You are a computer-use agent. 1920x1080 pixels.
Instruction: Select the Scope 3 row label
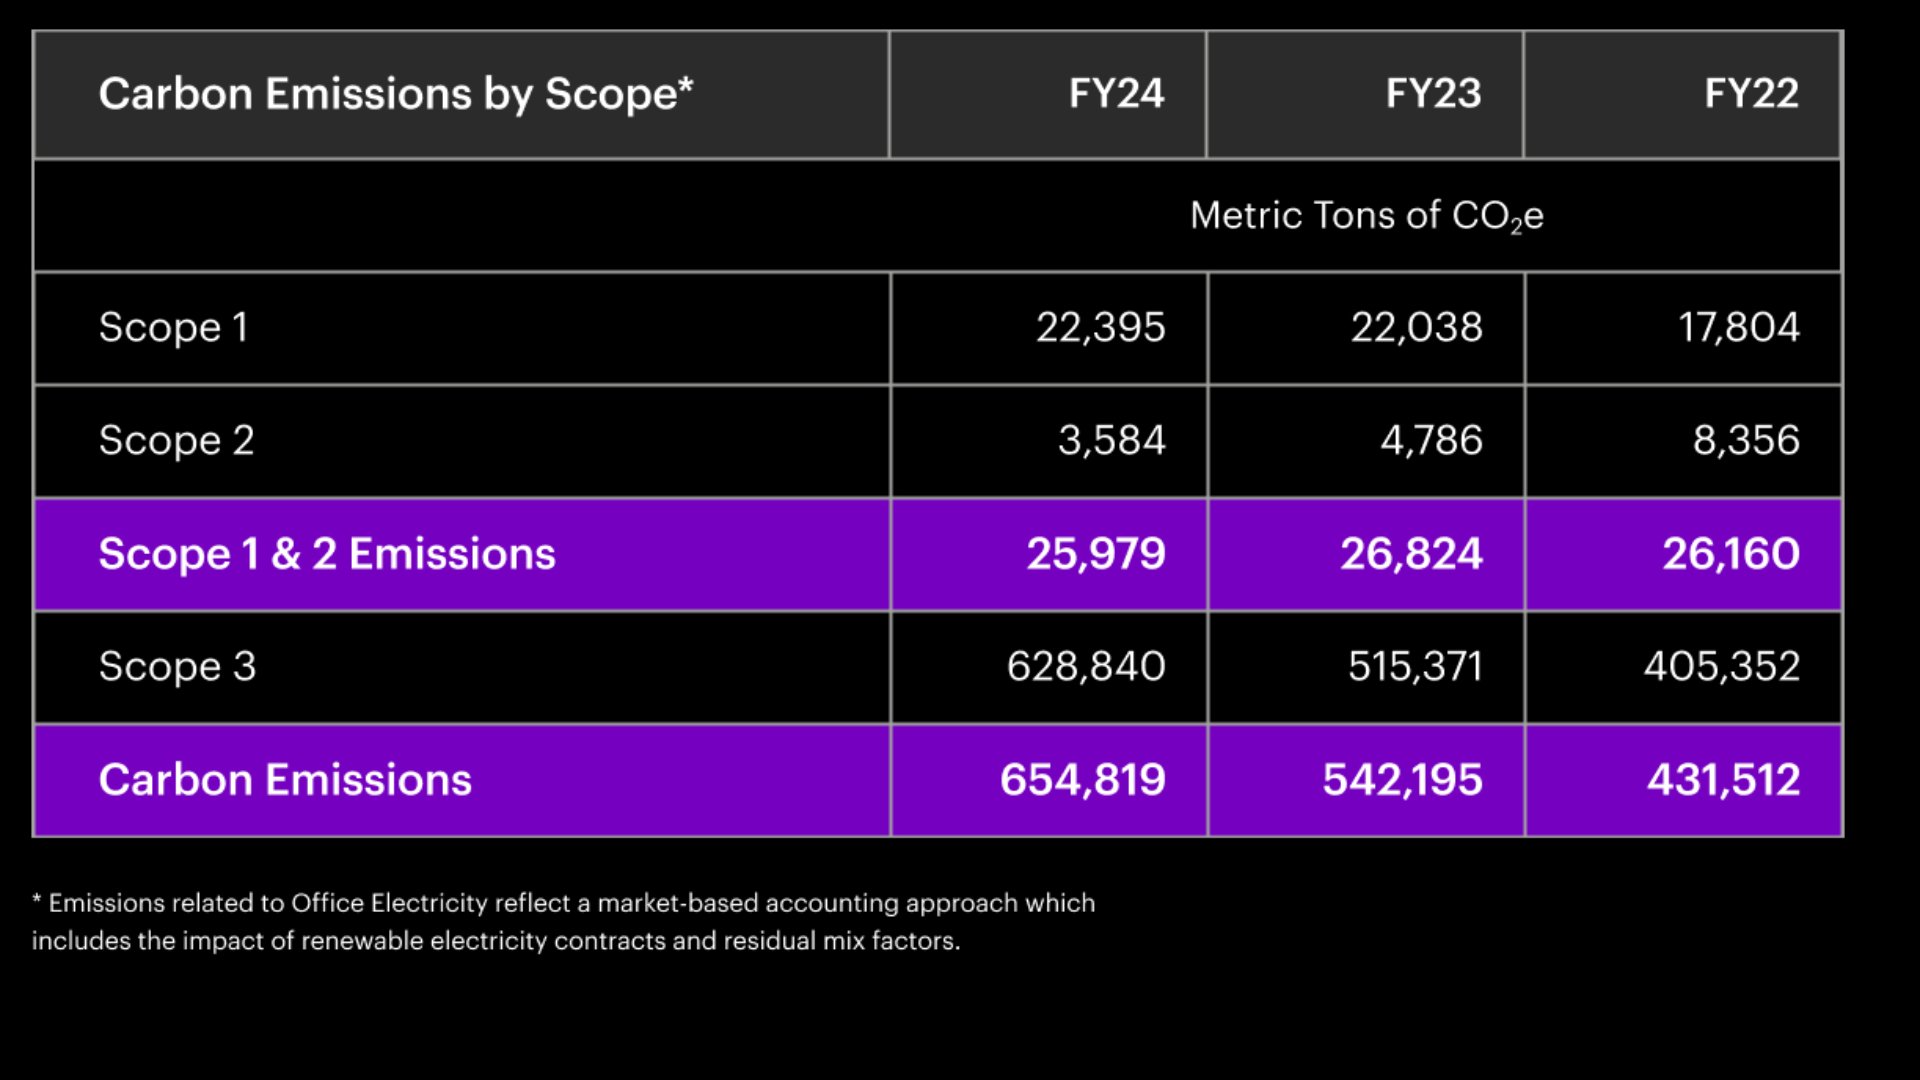click(x=178, y=667)
